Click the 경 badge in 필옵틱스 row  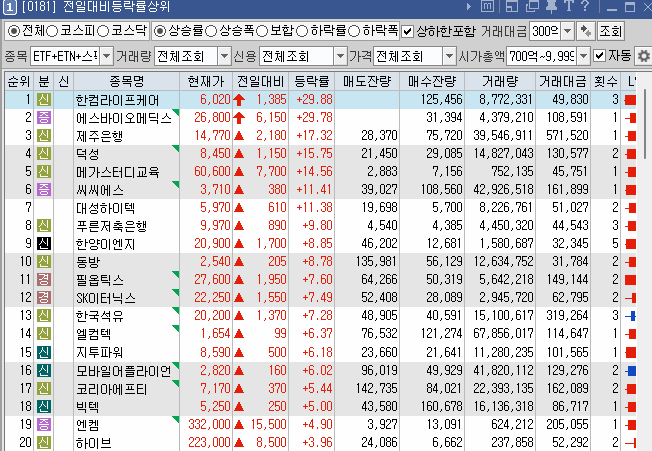point(44,279)
